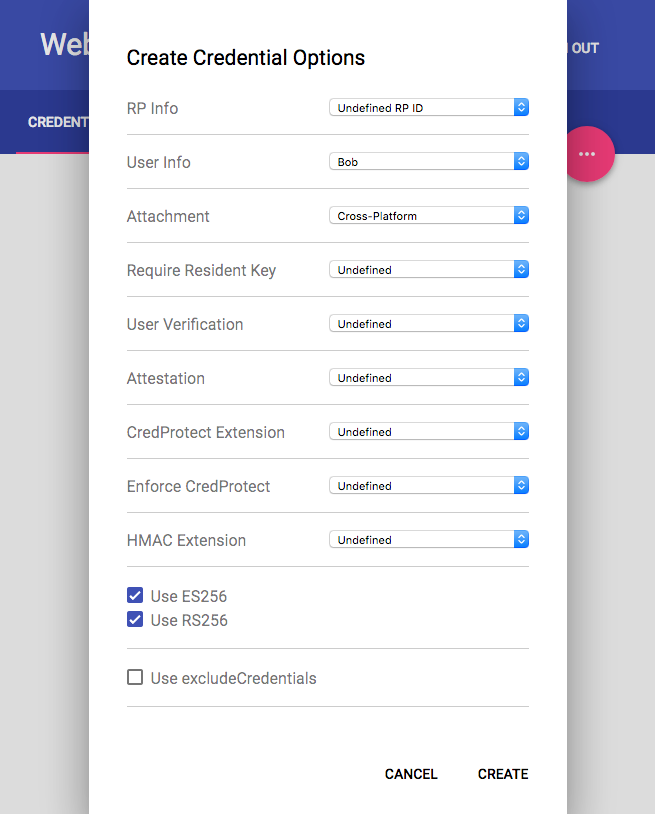Click the Use RS256 label text
The height and width of the screenshot is (814, 655).
click(x=189, y=620)
